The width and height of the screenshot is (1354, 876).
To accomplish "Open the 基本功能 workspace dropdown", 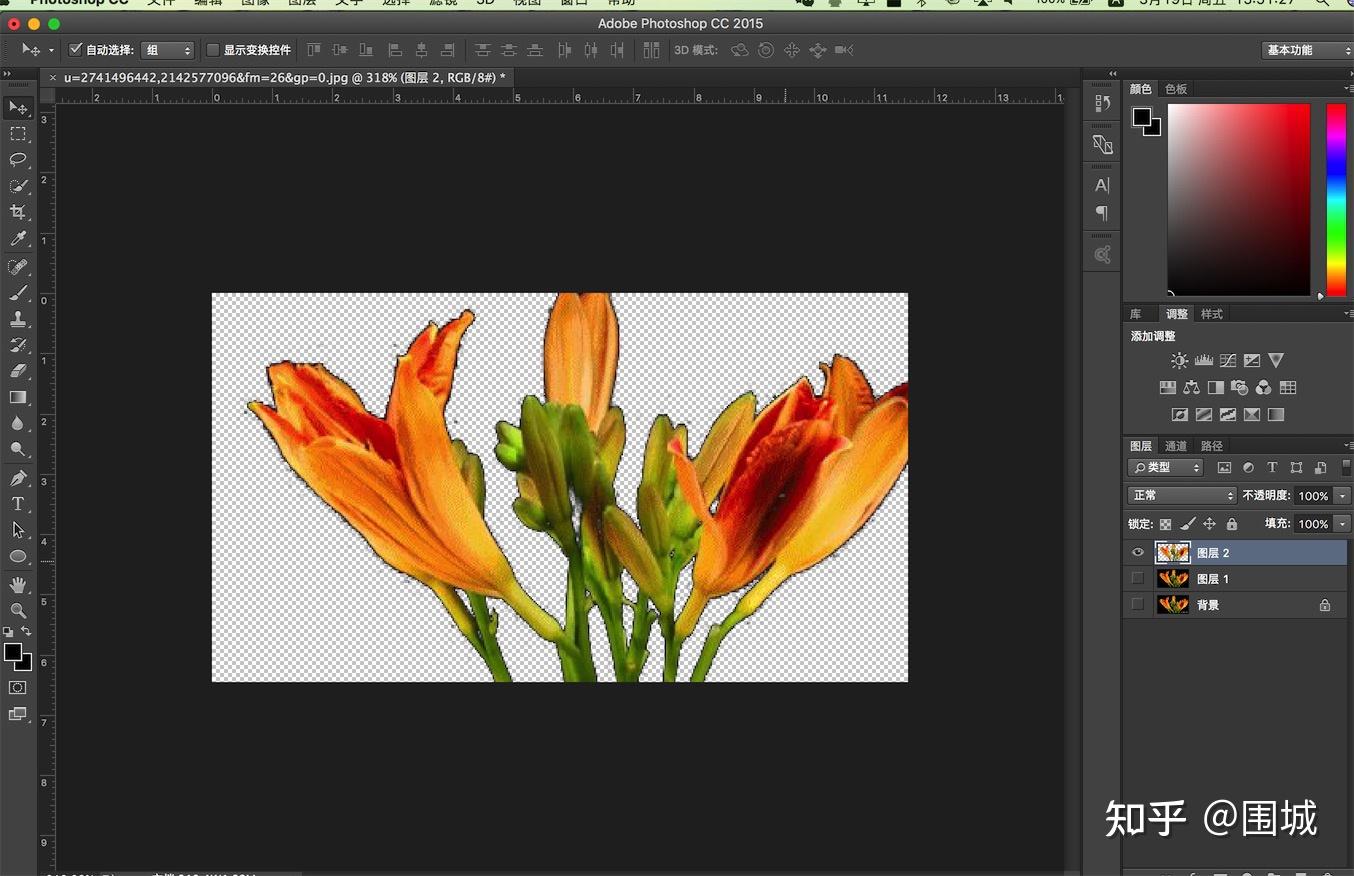I will point(1307,50).
